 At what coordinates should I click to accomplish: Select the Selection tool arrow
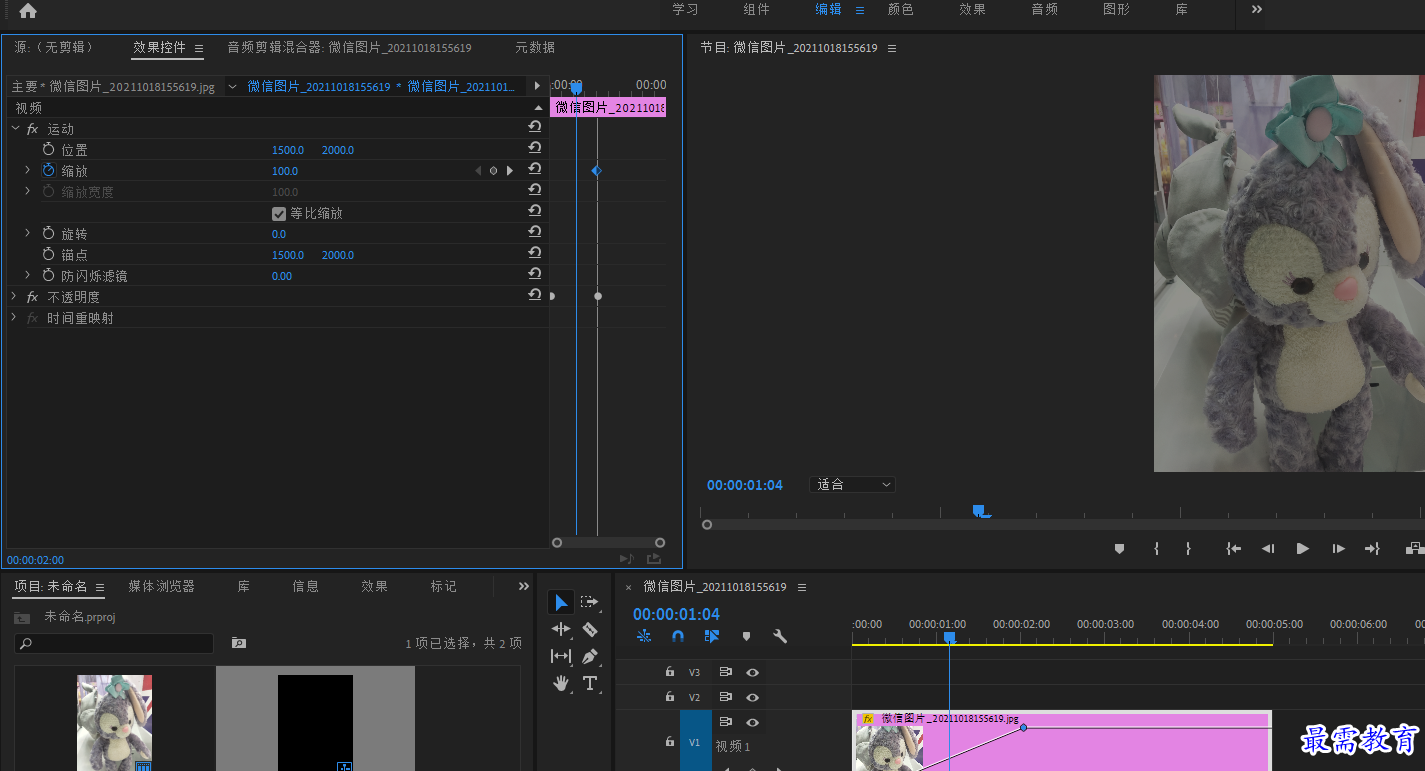click(561, 602)
